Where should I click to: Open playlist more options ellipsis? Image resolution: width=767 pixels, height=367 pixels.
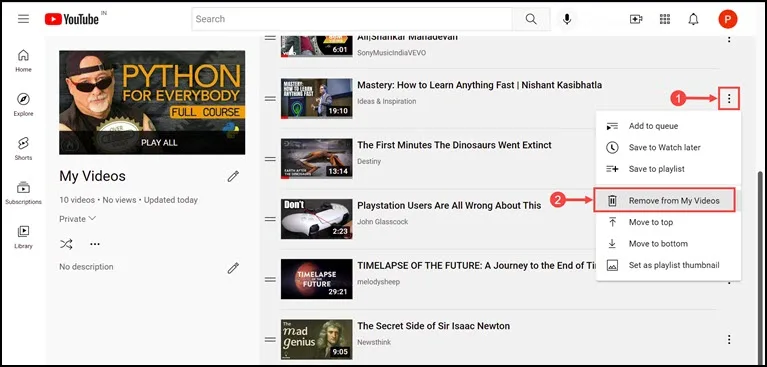[x=95, y=244]
